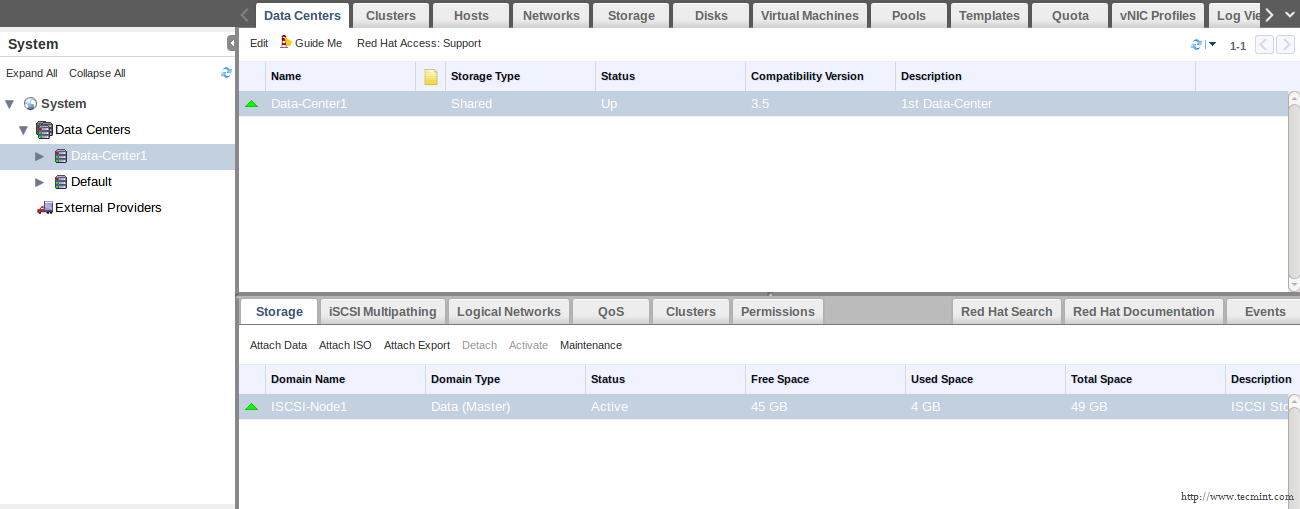Click the Data-Center1 server icon in tree
This screenshot has height=509, width=1300.
[60, 156]
